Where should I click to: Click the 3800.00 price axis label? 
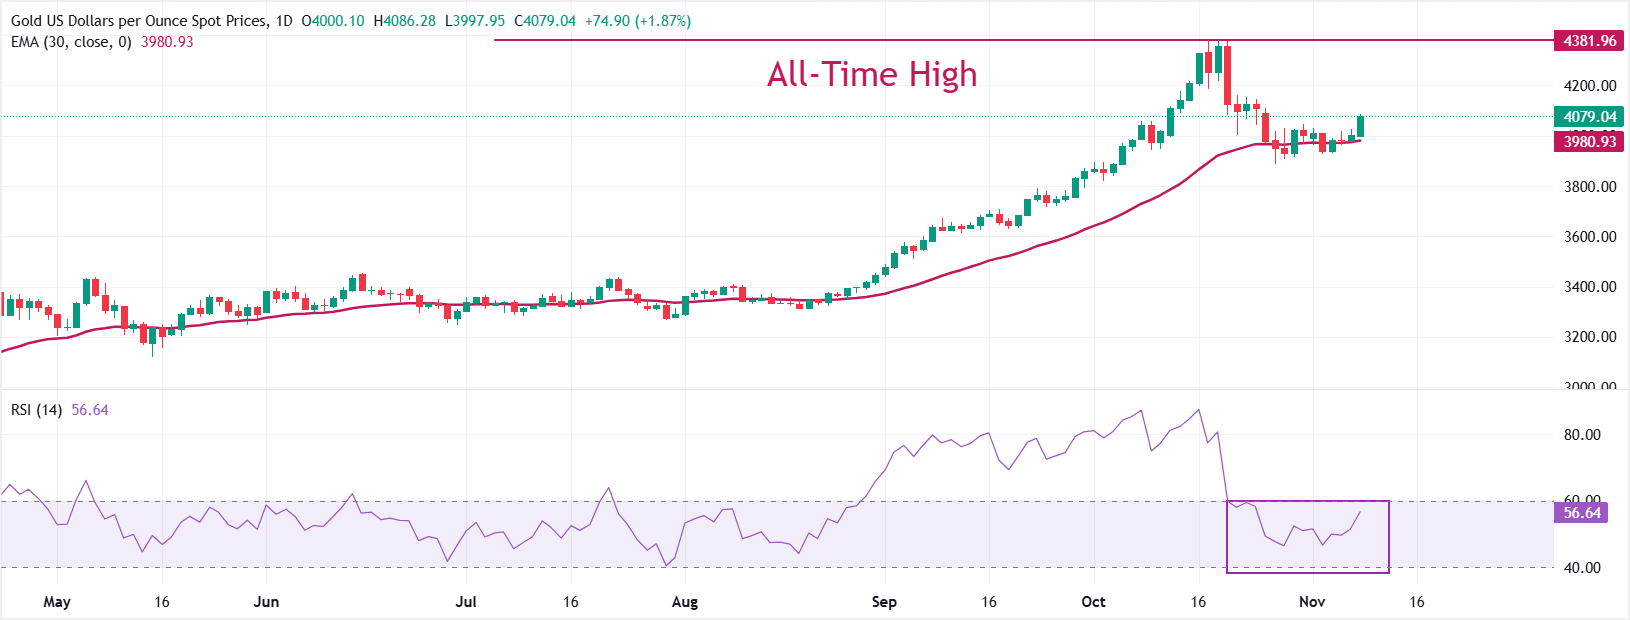pos(1590,187)
